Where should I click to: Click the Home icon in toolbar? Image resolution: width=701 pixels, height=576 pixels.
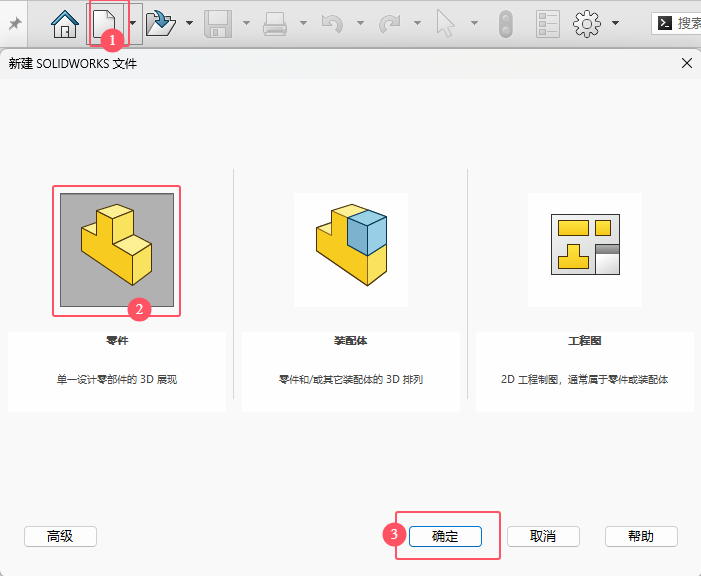pos(65,24)
